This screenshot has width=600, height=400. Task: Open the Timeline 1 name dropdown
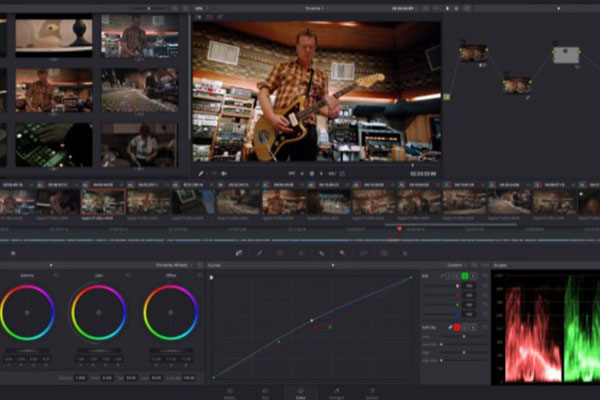click(318, 8)
